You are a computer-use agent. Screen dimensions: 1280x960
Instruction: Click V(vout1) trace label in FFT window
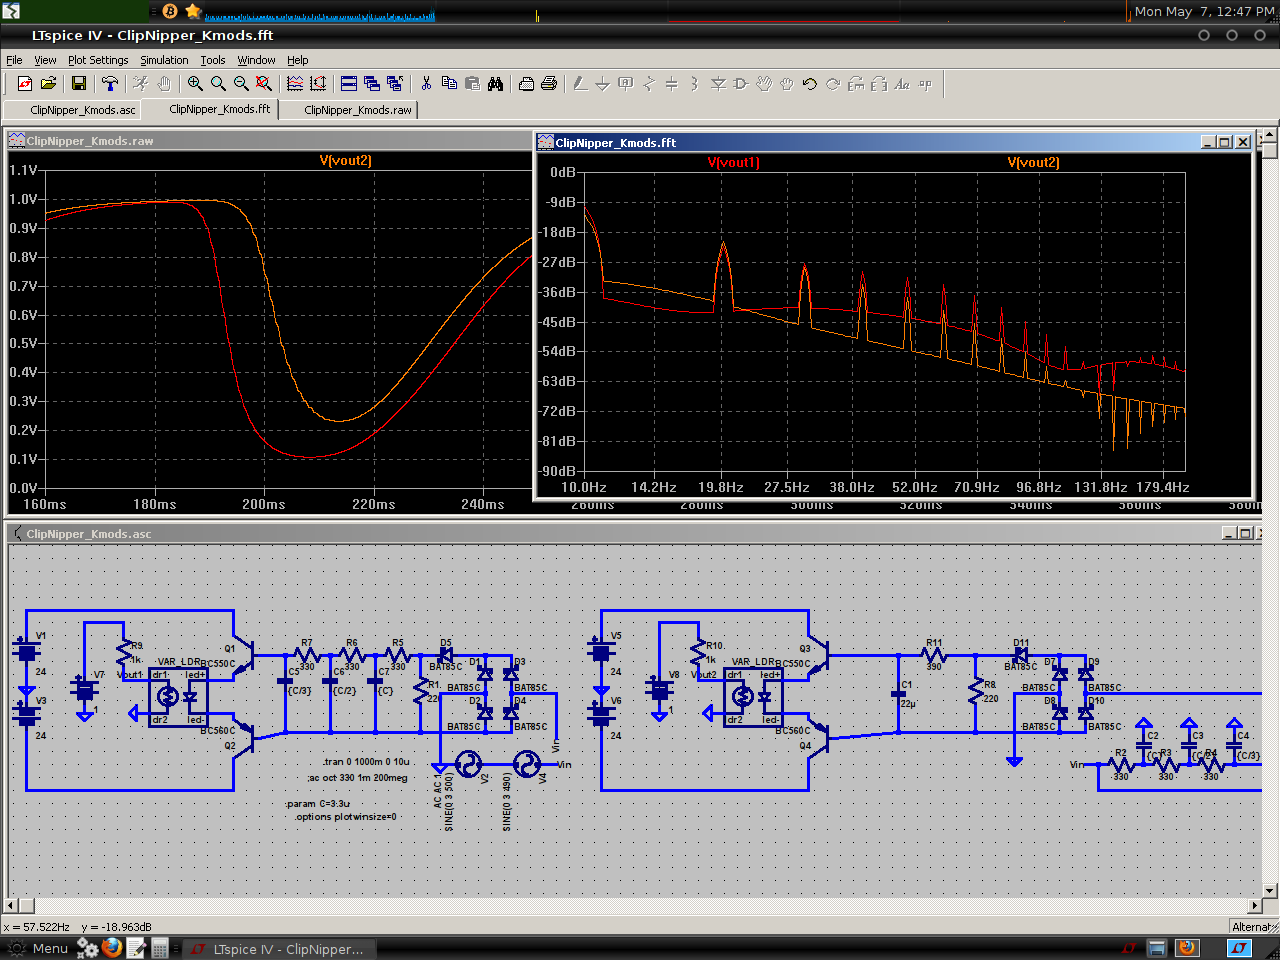click(733, 162)
